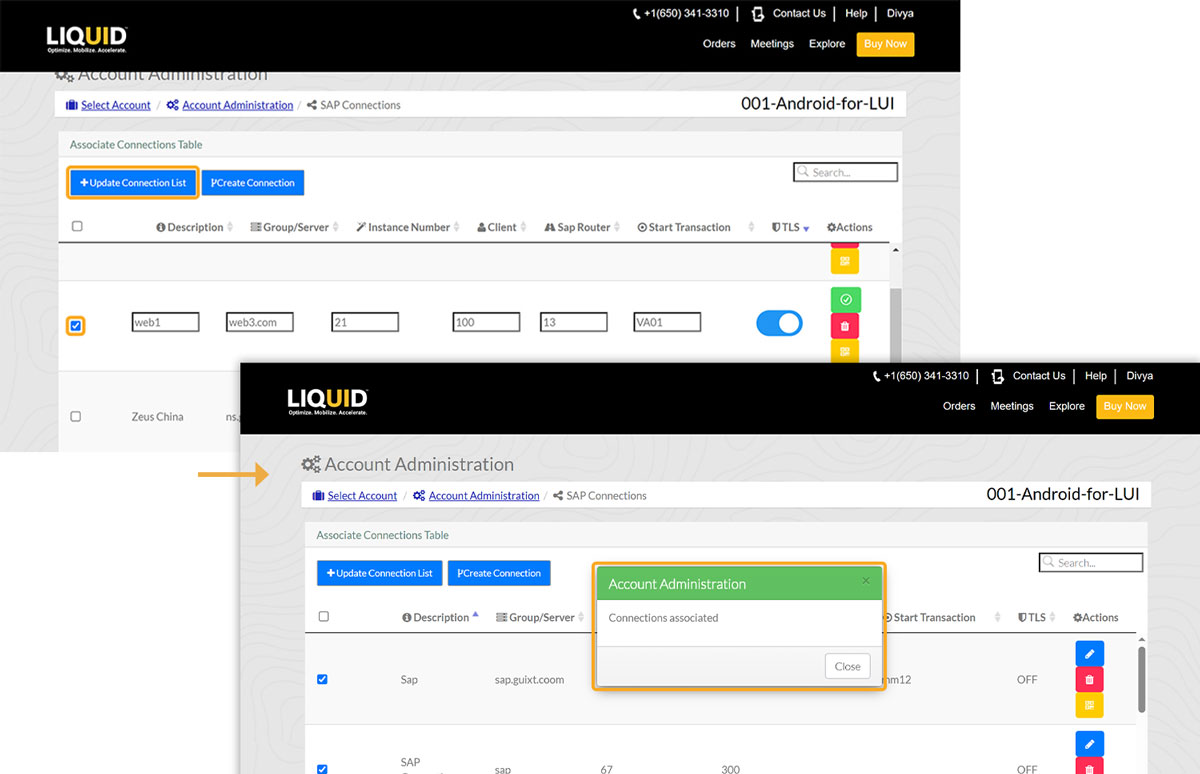This screenshot has width=1200, height=774.
Task: Click red trash icon in sap.guixt.coom row, lower window
Action: point(1090,680)
